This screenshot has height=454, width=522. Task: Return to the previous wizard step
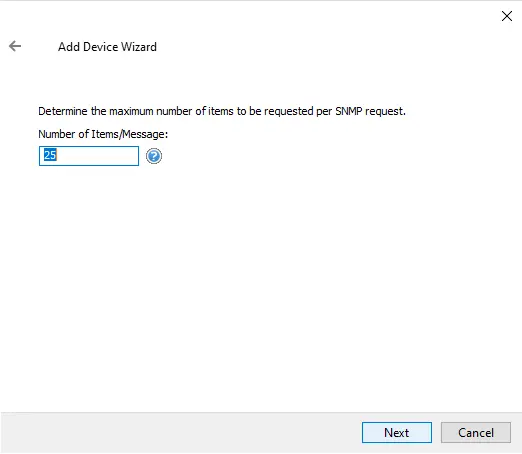point(15,46)
